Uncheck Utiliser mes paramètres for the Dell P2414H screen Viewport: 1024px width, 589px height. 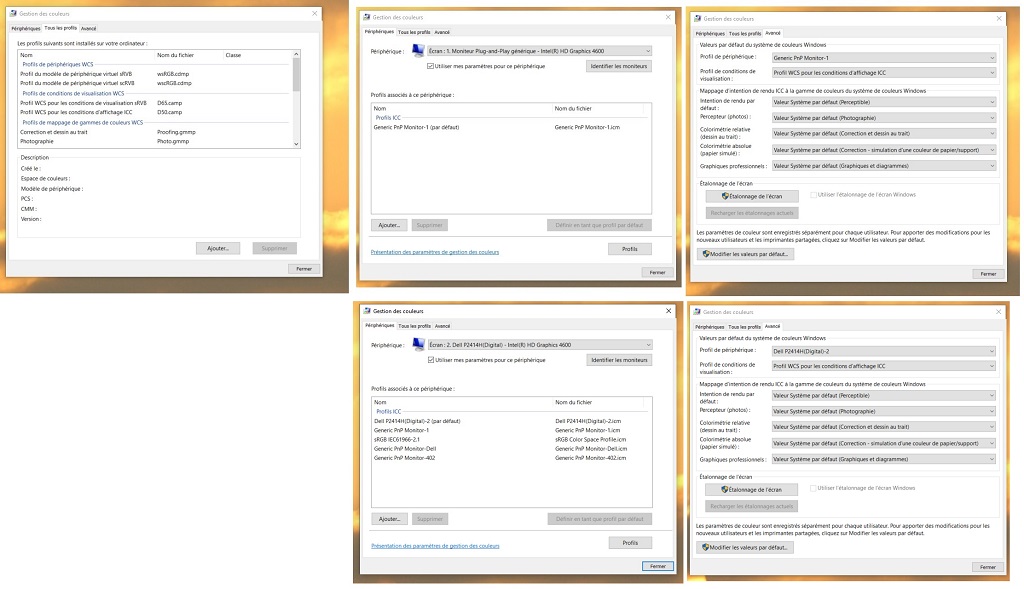pyautogui.click(x=431, y=360)
